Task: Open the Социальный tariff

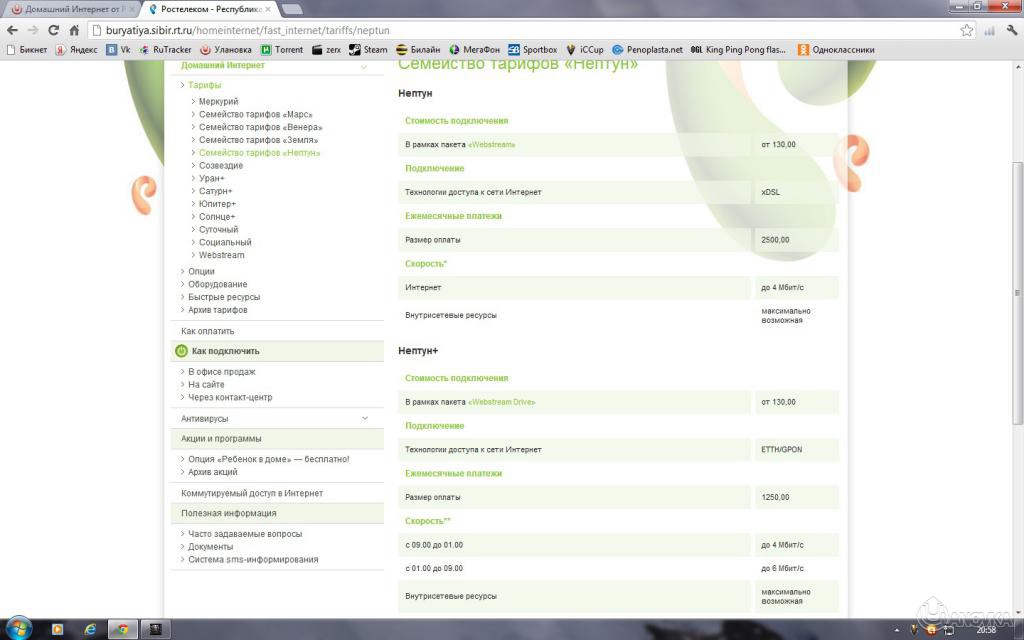Action: click(x=225, y=242)
